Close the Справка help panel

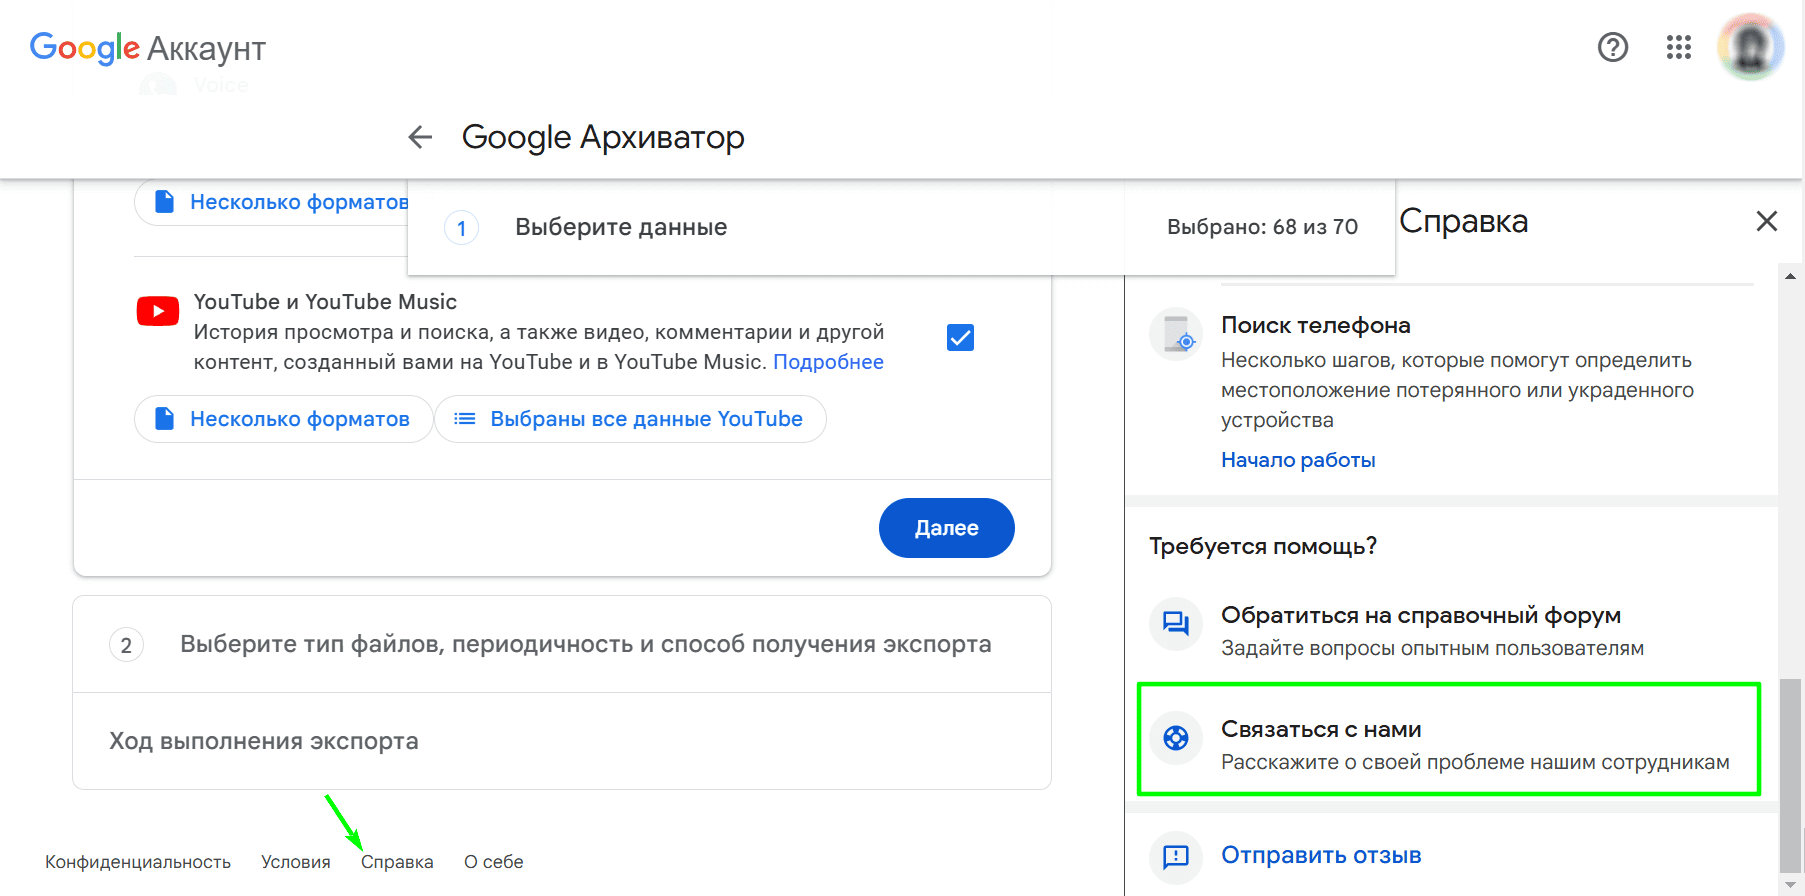[x=1766, y=221]
